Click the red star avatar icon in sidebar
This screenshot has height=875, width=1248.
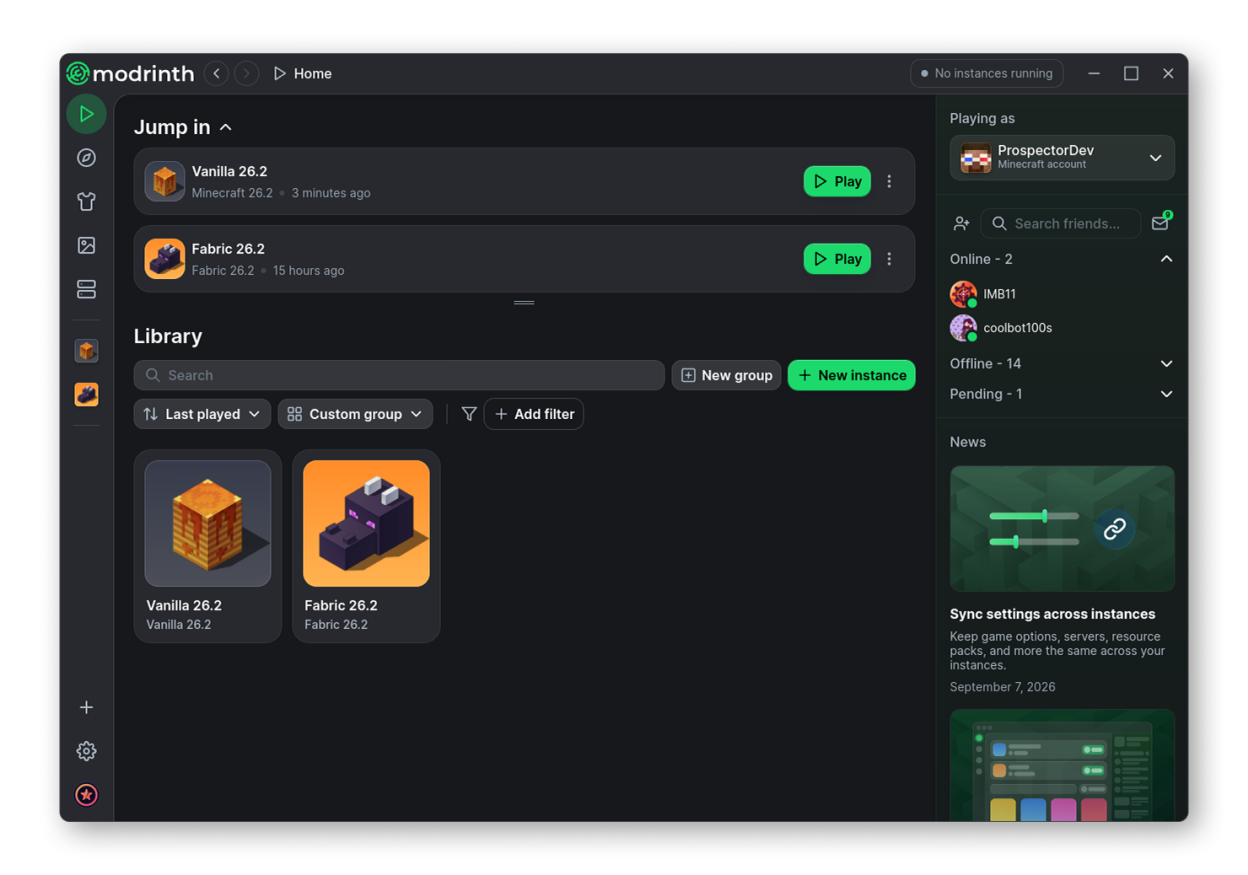click(x=87, y=795)
